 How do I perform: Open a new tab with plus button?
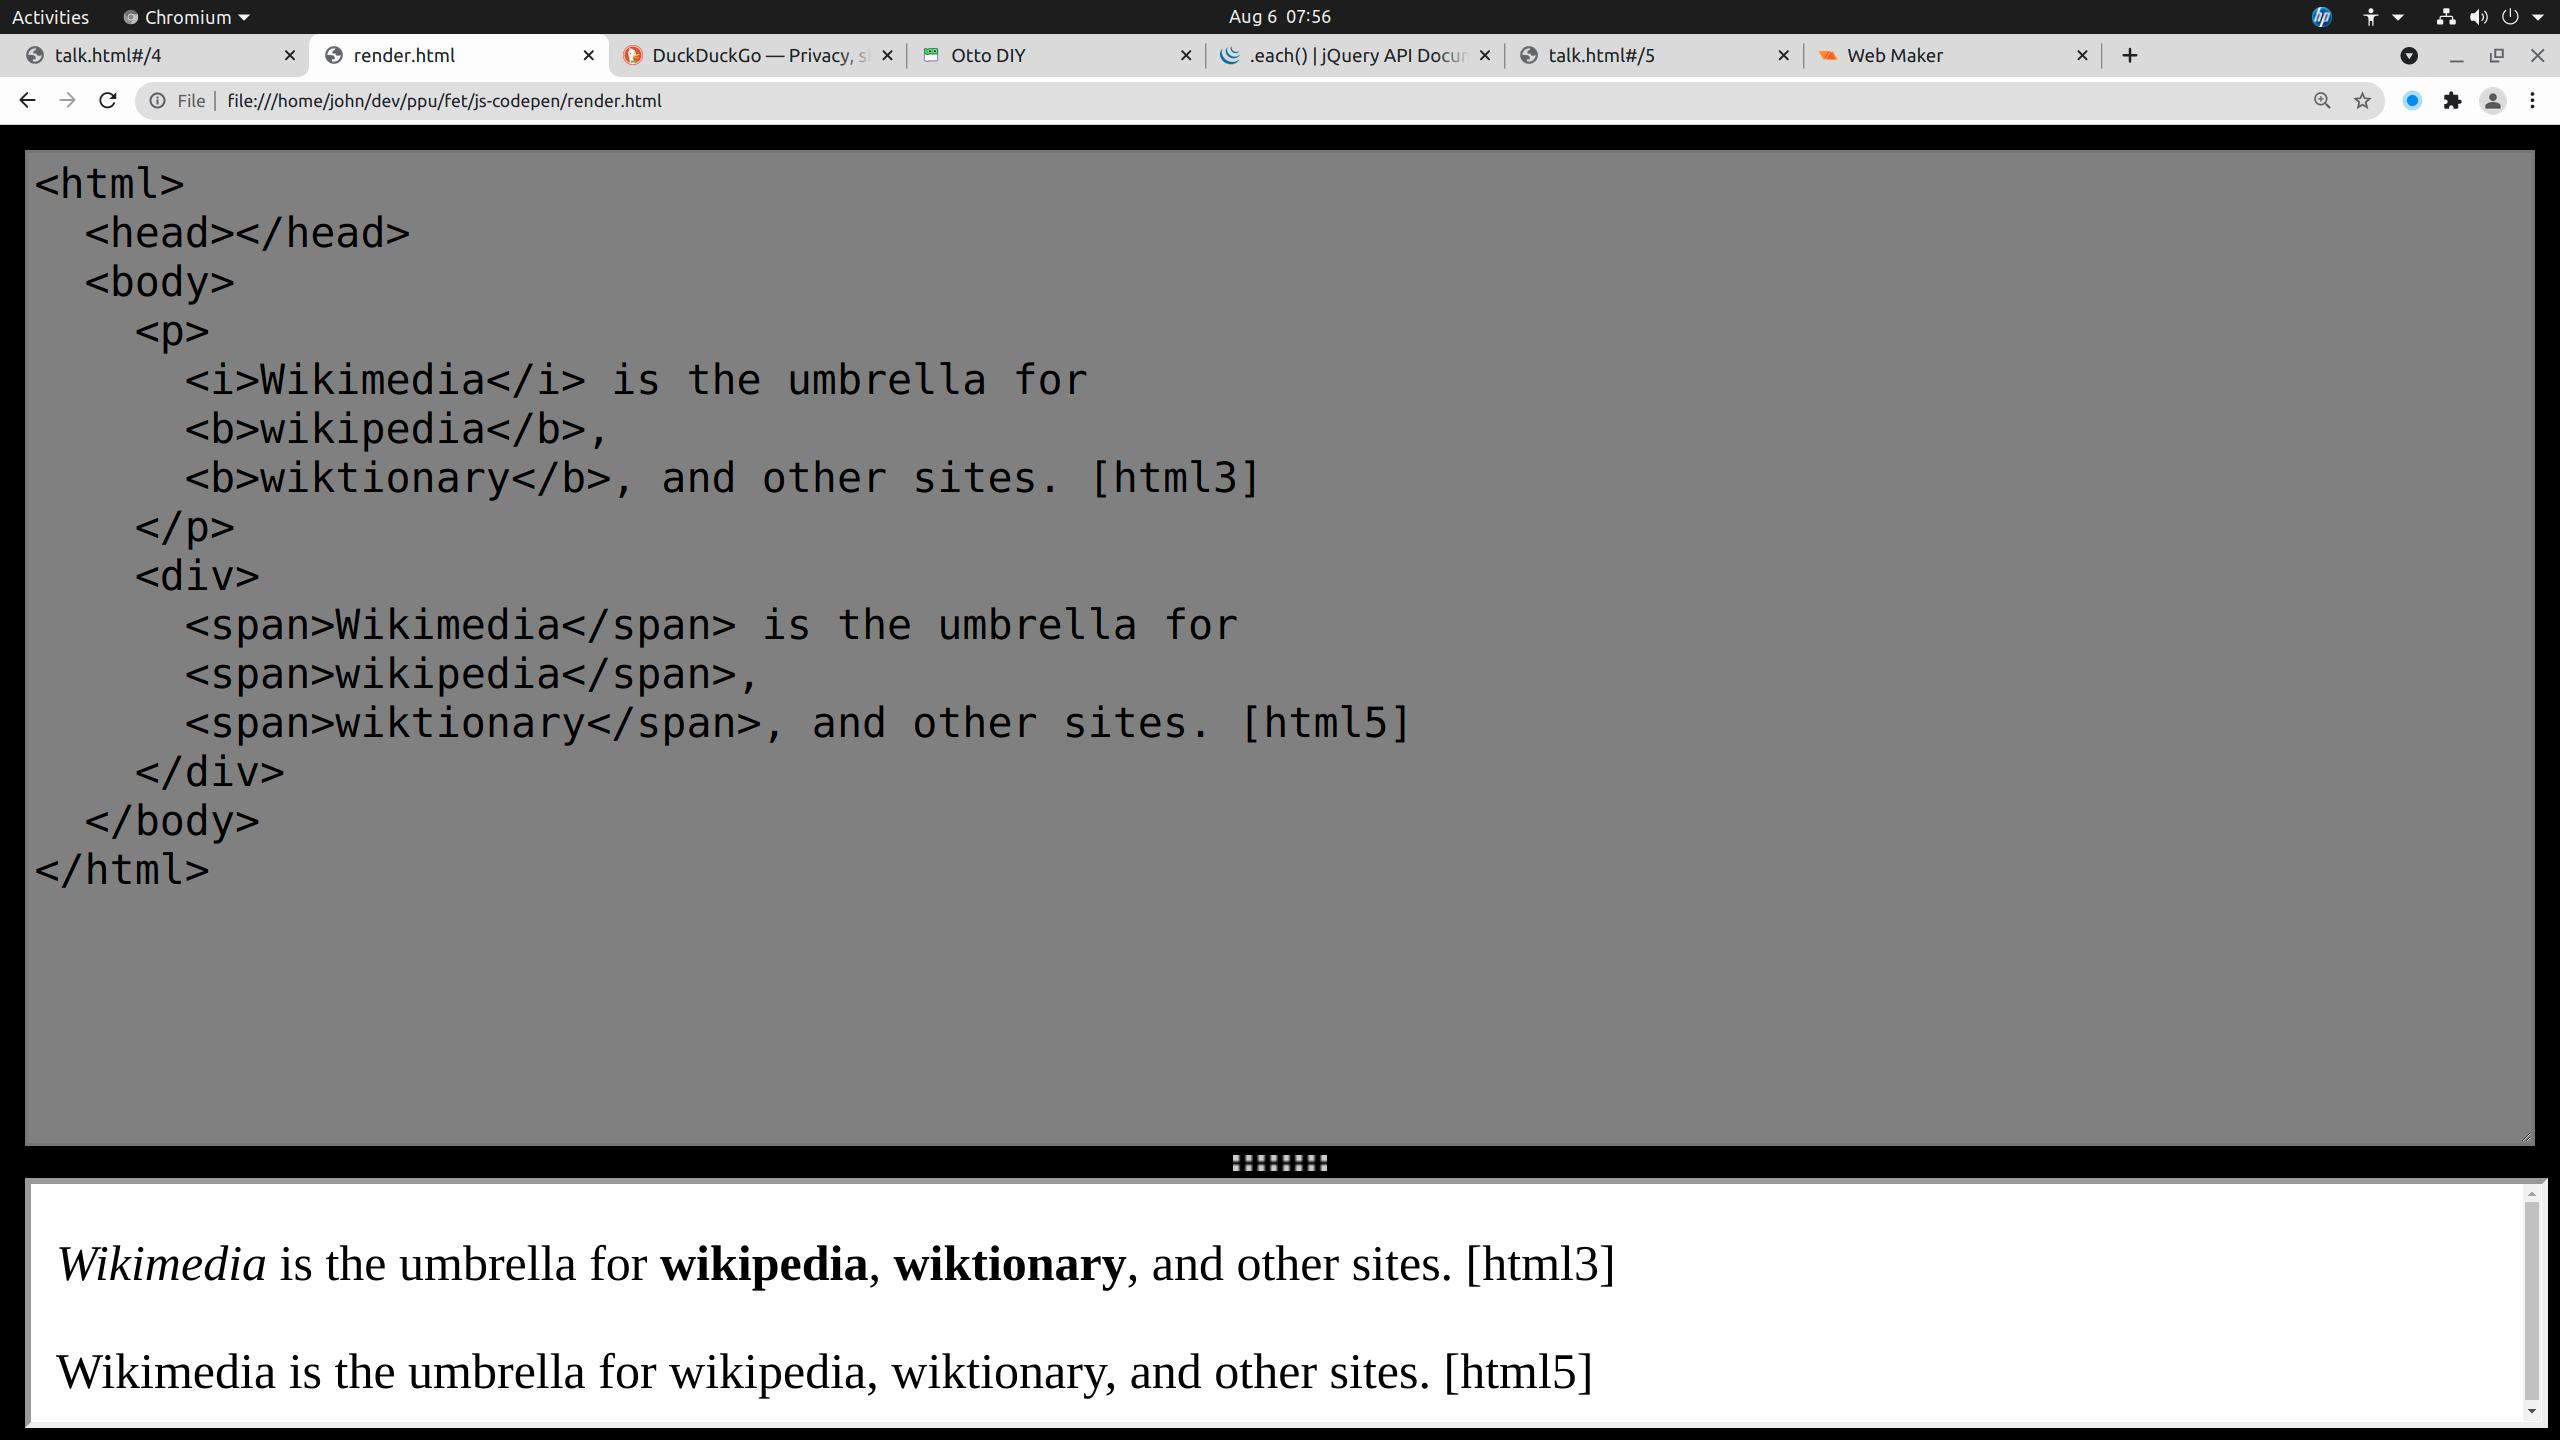coord(2130,56)
